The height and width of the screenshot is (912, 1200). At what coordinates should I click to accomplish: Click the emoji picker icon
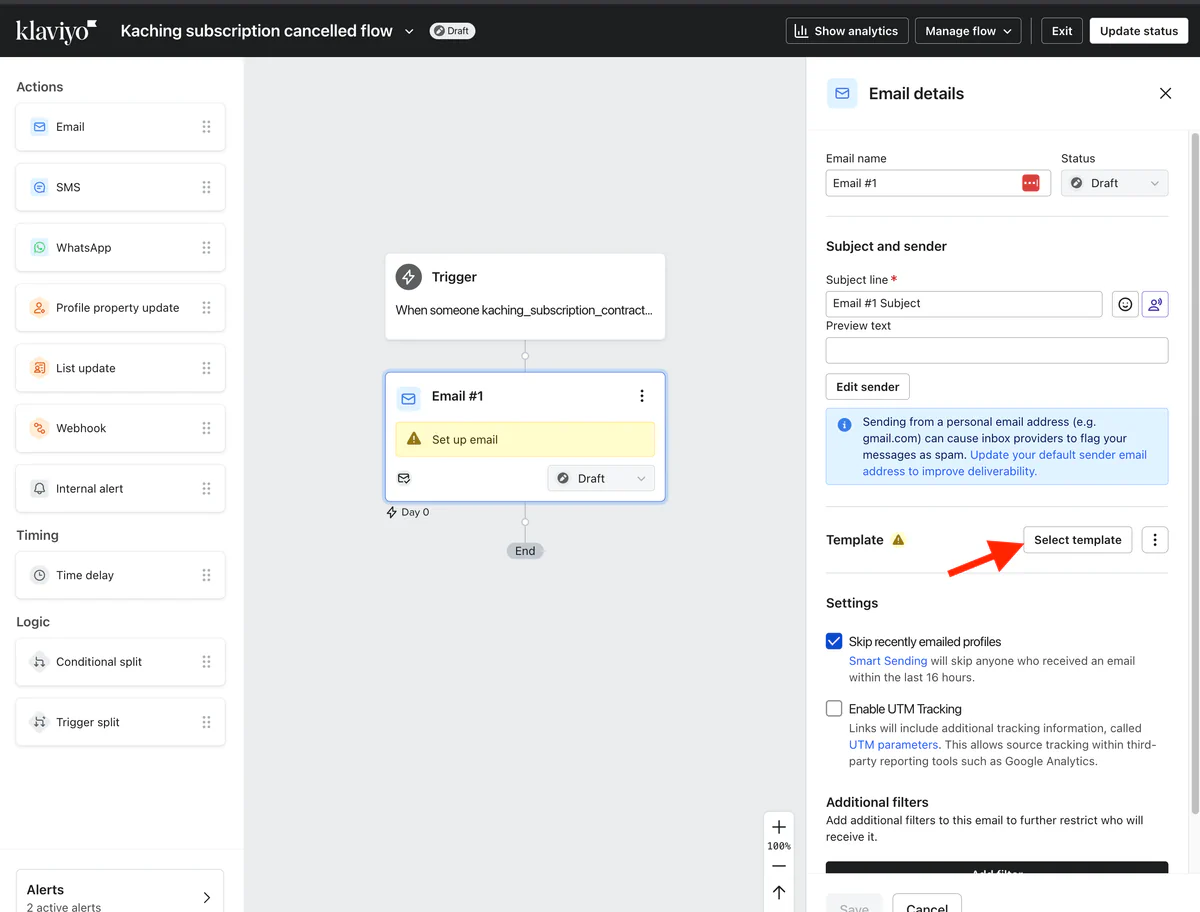(1125, 304)
